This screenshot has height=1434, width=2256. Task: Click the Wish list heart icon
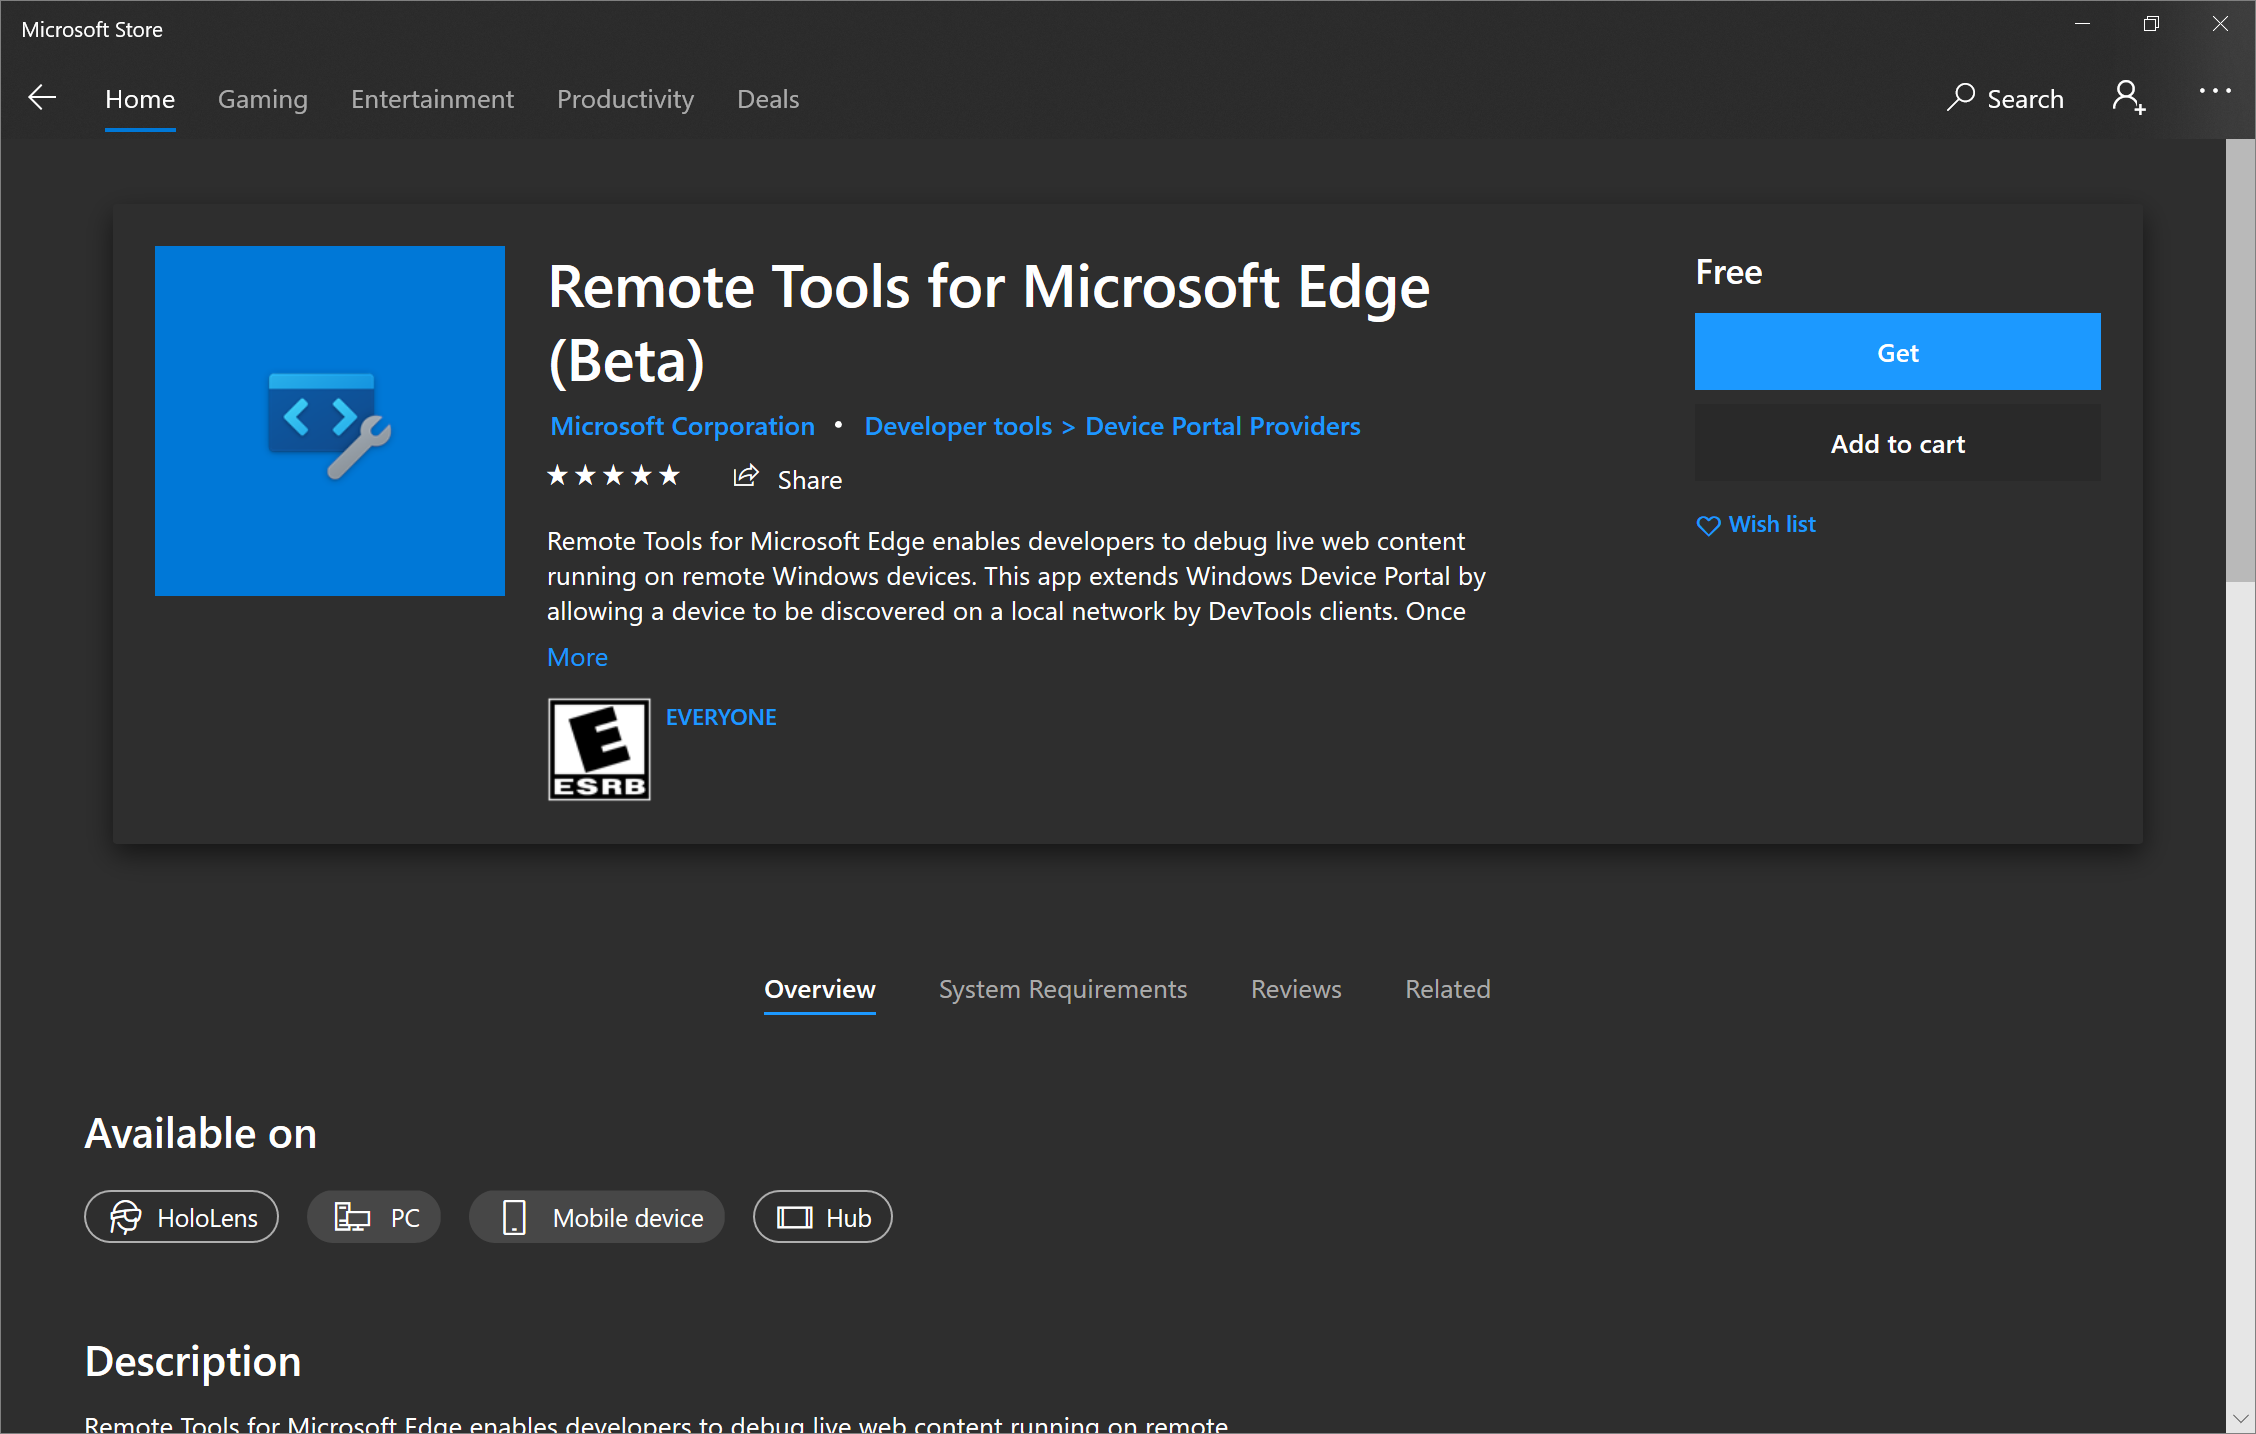(x=1708, y=525)
